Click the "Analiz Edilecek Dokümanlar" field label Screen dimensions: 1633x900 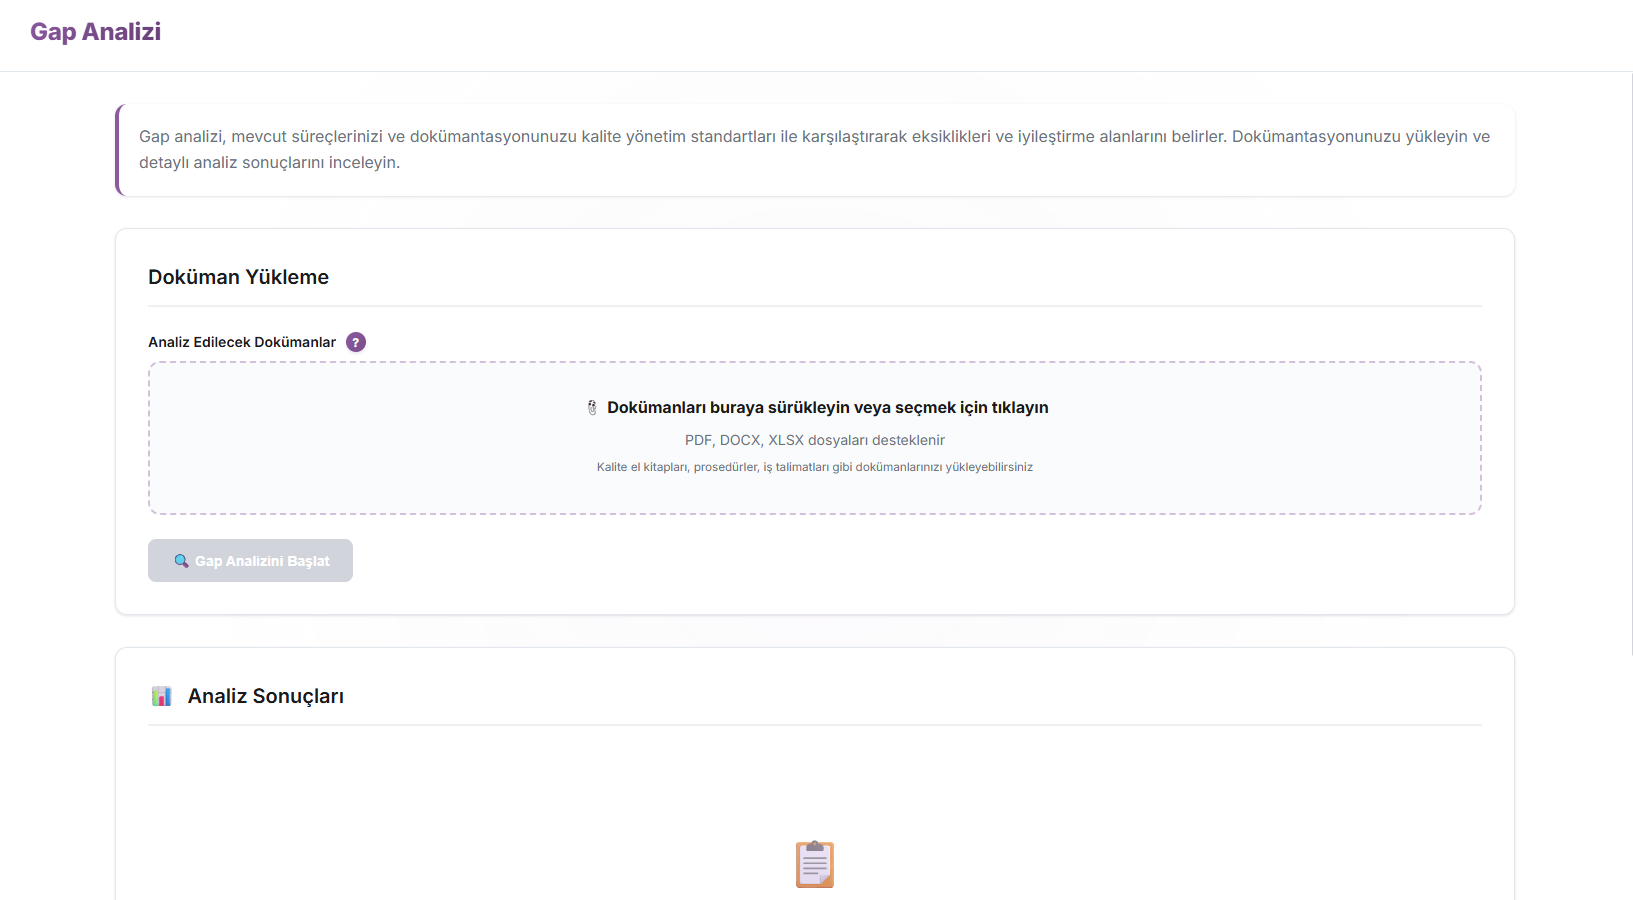point(242,342)
